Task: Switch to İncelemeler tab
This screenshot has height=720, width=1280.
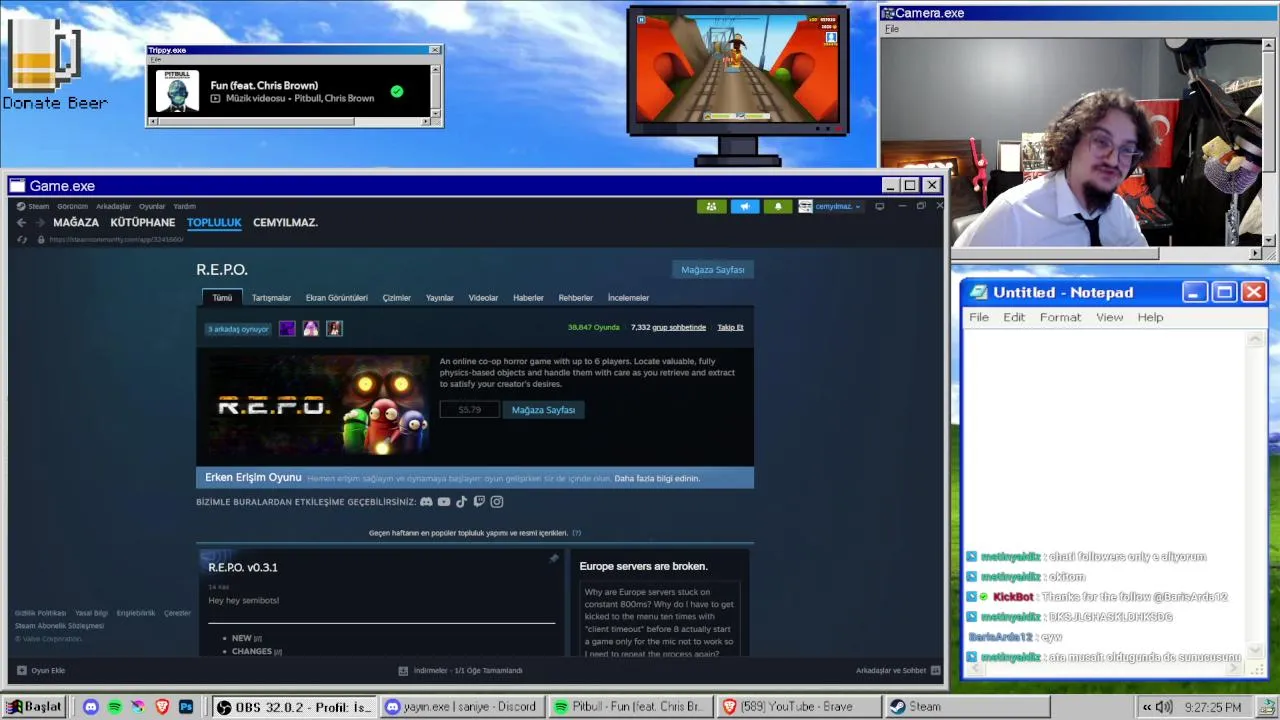Action: [628, 297]
